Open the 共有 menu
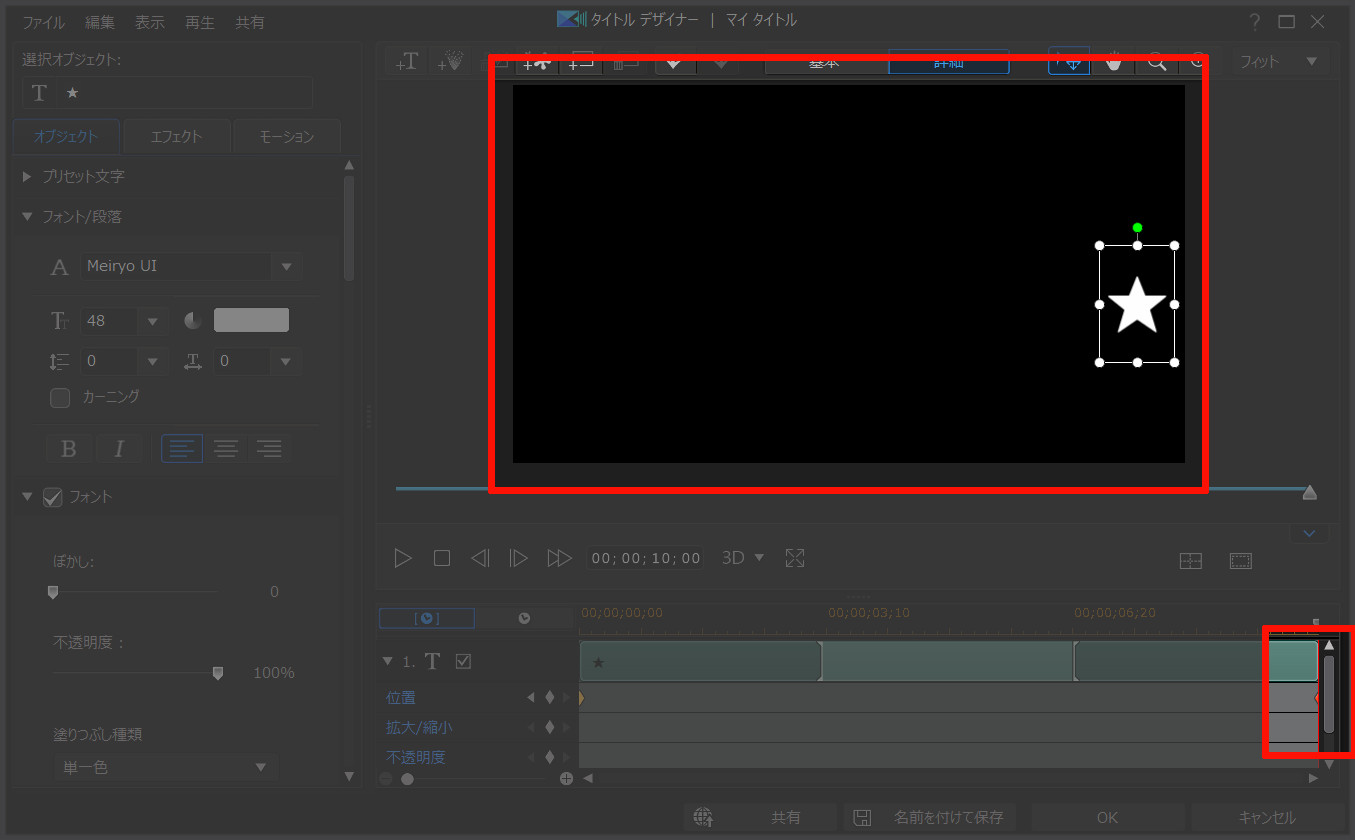The width and height of the screenshot is (1355, 840). 250,22
